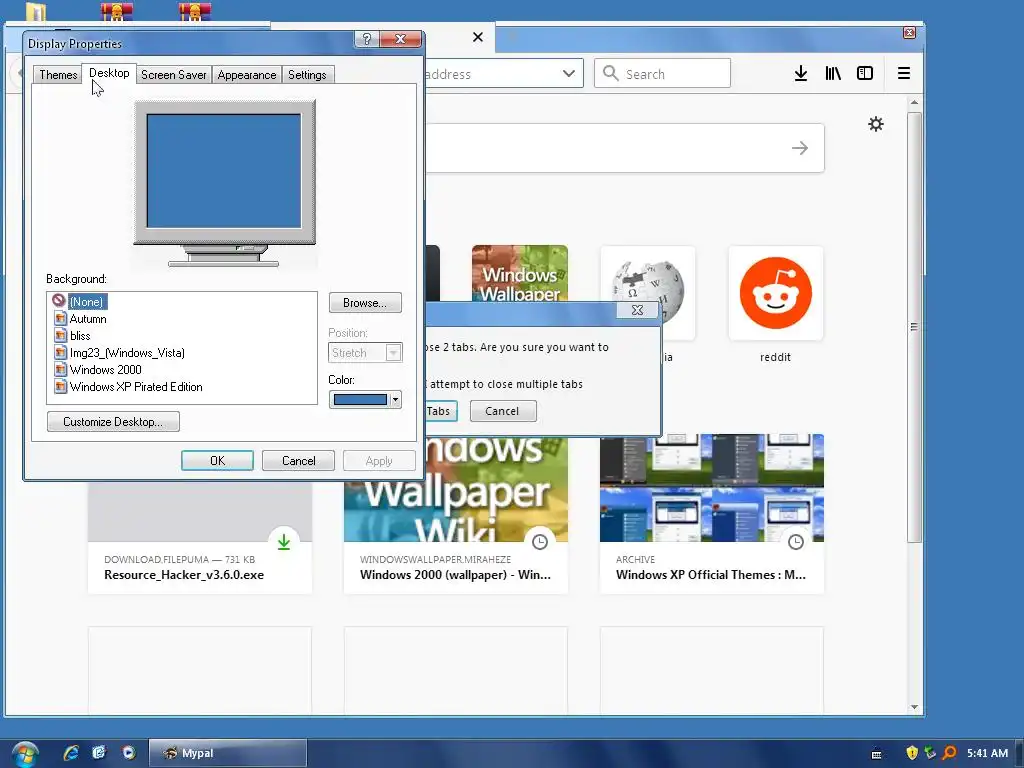
Task: Click the network connection tray icon beside the shield
Action: coord(930,753)
